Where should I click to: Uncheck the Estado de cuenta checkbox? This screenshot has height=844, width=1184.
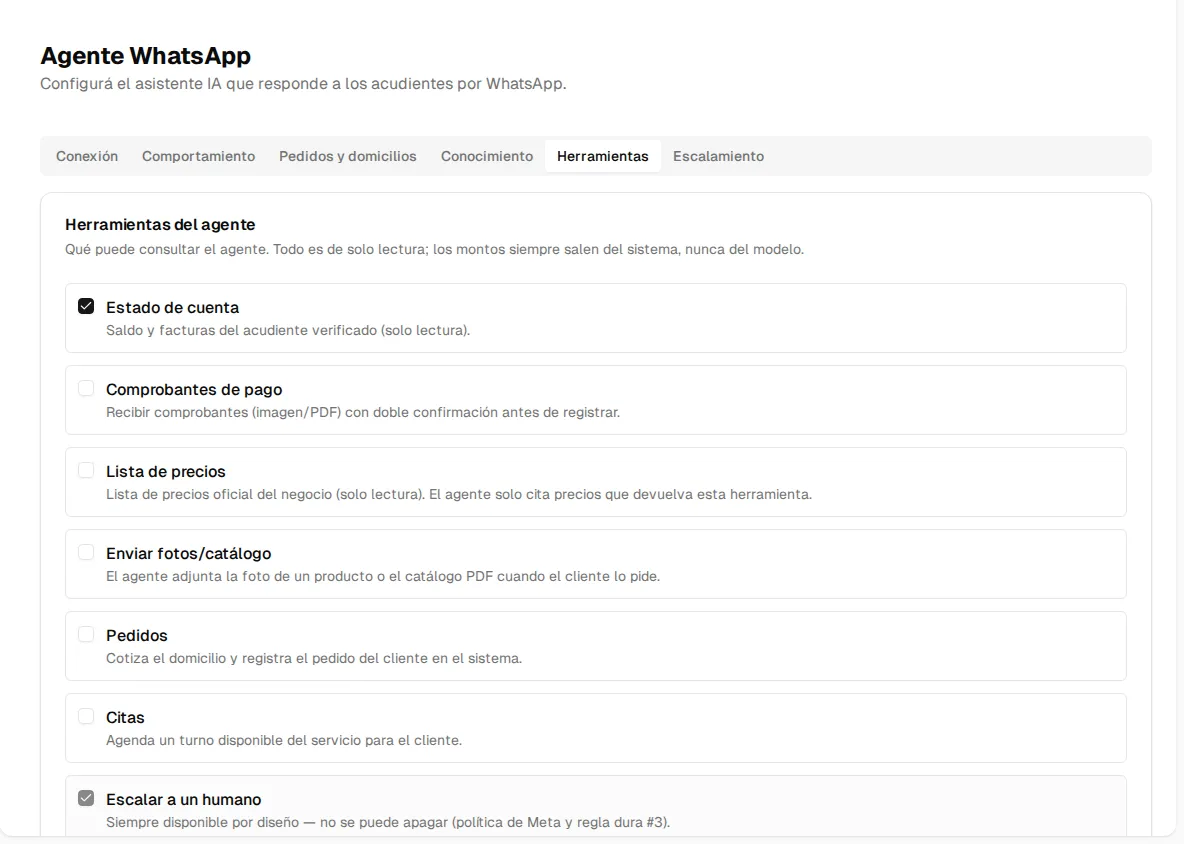[86, 306]
